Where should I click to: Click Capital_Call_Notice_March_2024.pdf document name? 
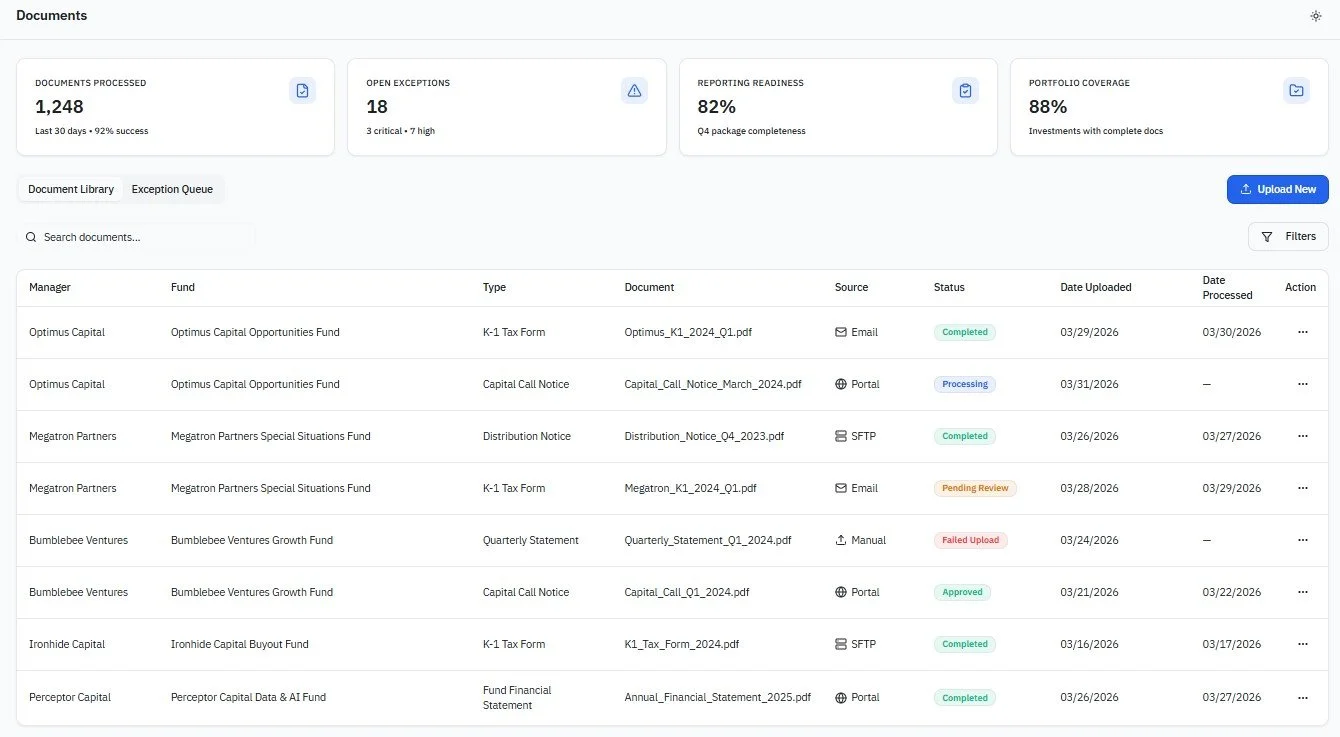(713, 384)
